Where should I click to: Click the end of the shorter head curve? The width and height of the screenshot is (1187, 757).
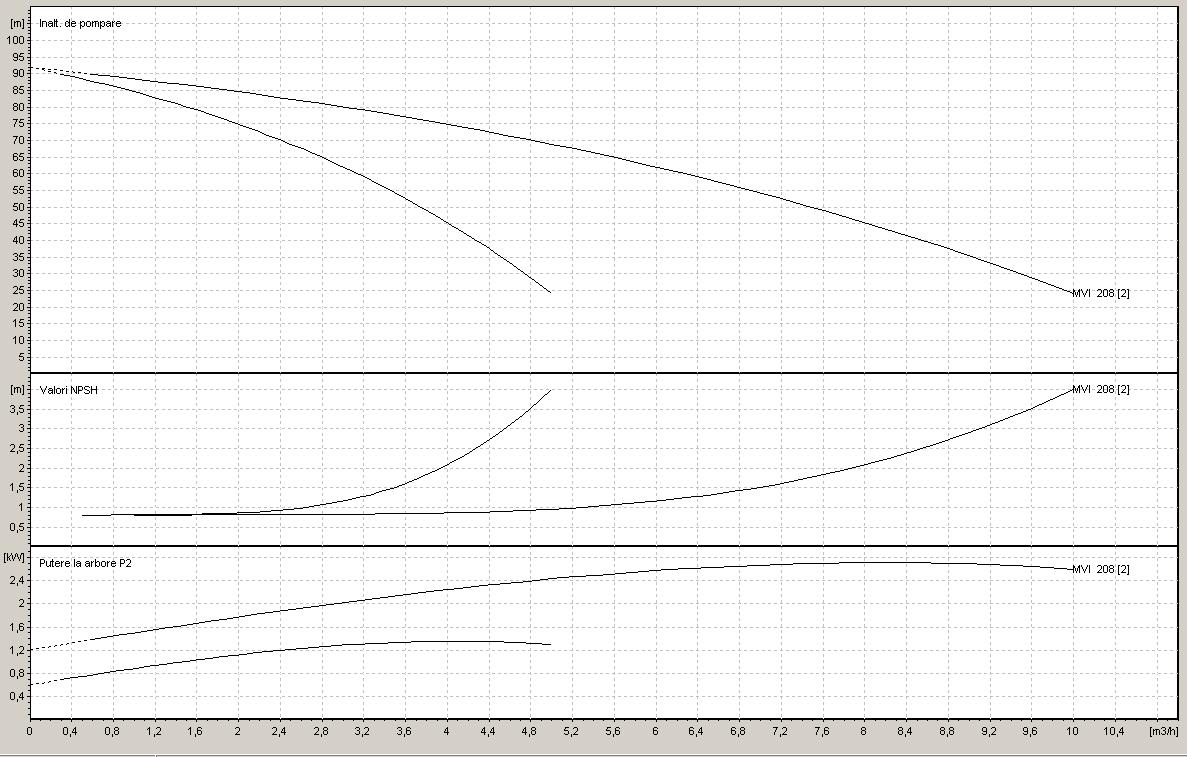(550, 292)
